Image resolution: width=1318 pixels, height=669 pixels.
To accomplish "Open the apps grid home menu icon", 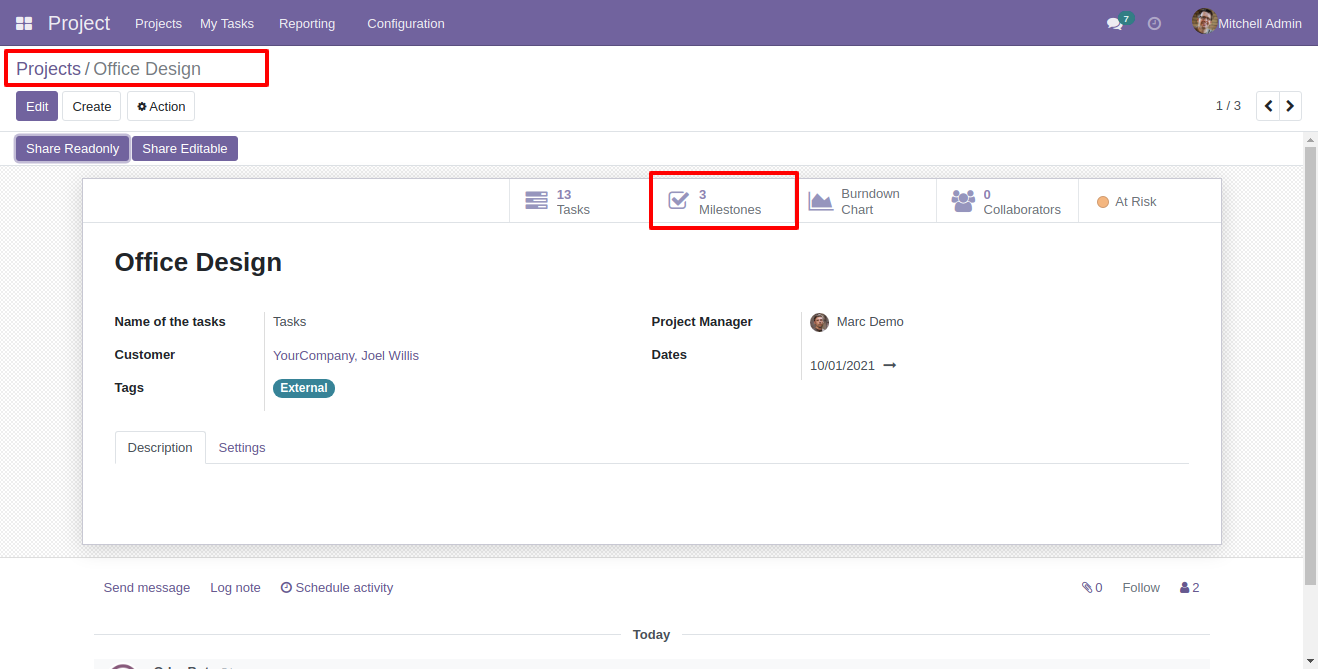I will [x=24, y=23].
